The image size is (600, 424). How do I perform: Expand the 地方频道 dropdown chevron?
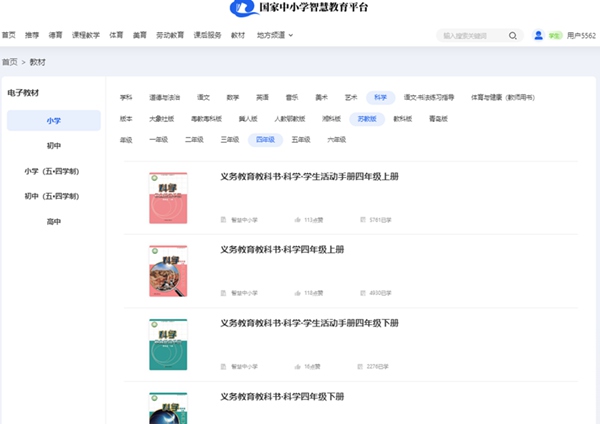tap(291, 35)
